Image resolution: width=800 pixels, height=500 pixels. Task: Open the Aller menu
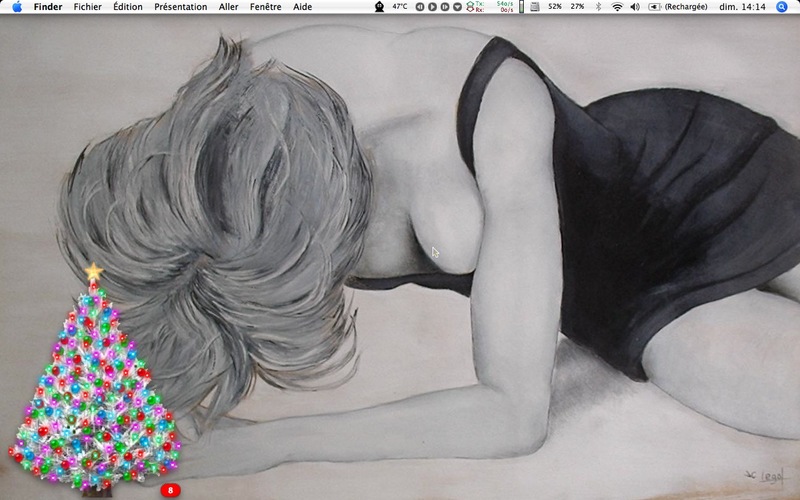click(x=228, y=7)
